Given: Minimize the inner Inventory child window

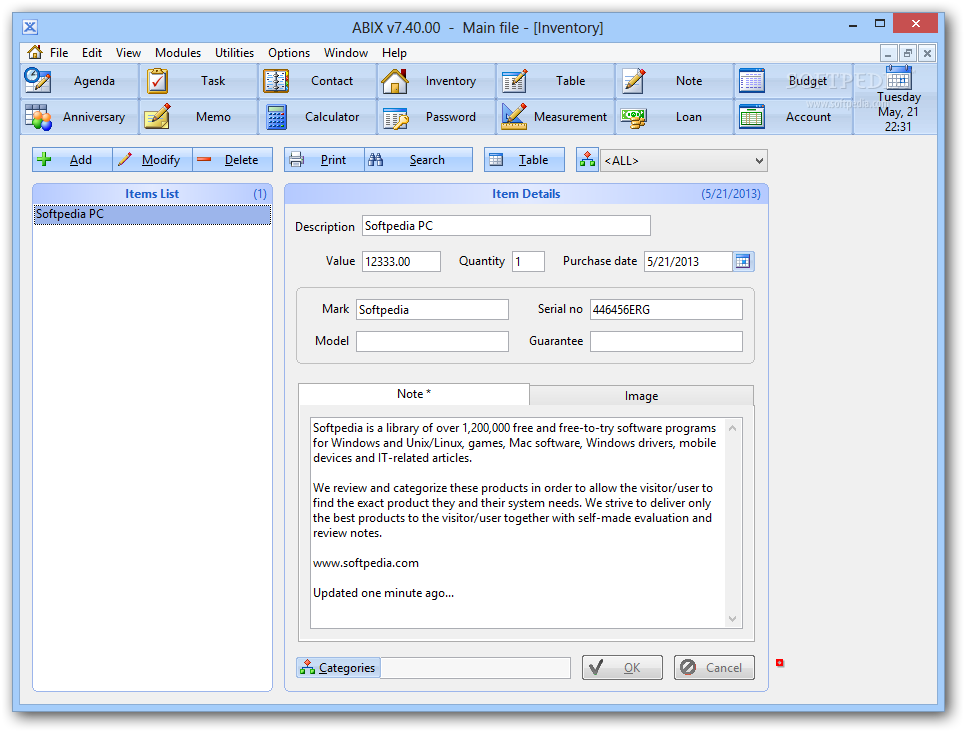Looking at the screenshot, I should [x=888, y=54].
